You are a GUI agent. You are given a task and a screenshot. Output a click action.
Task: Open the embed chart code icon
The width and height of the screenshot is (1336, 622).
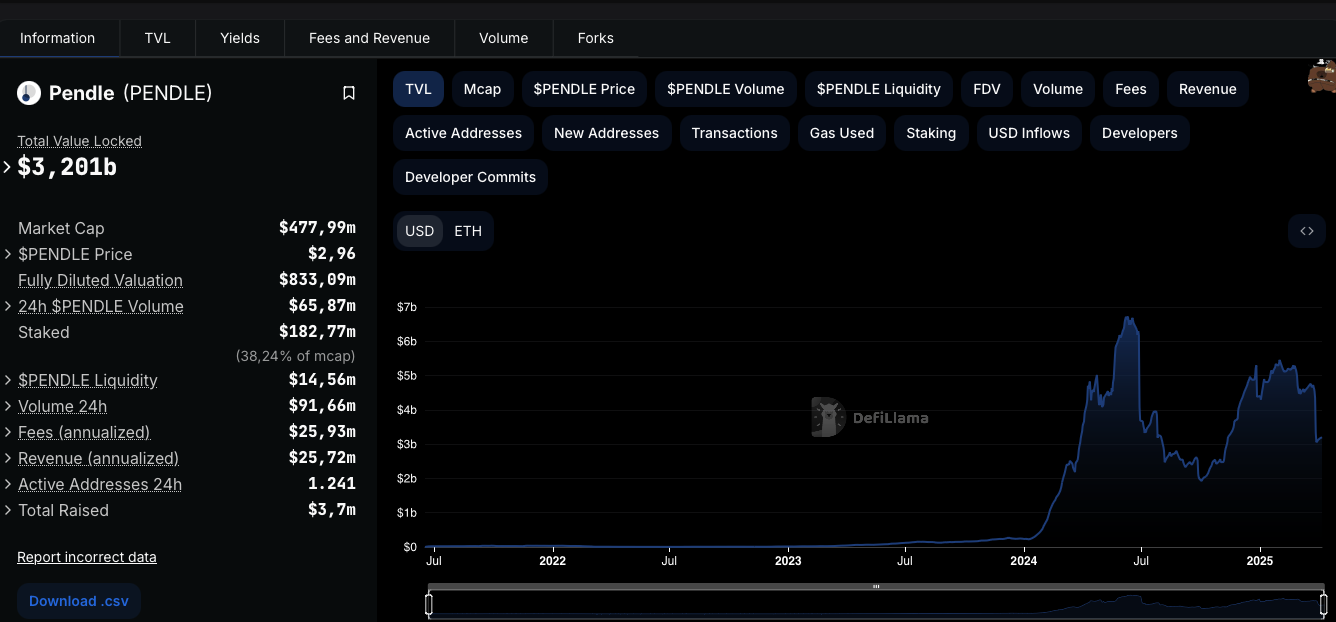click(1307, 231)
